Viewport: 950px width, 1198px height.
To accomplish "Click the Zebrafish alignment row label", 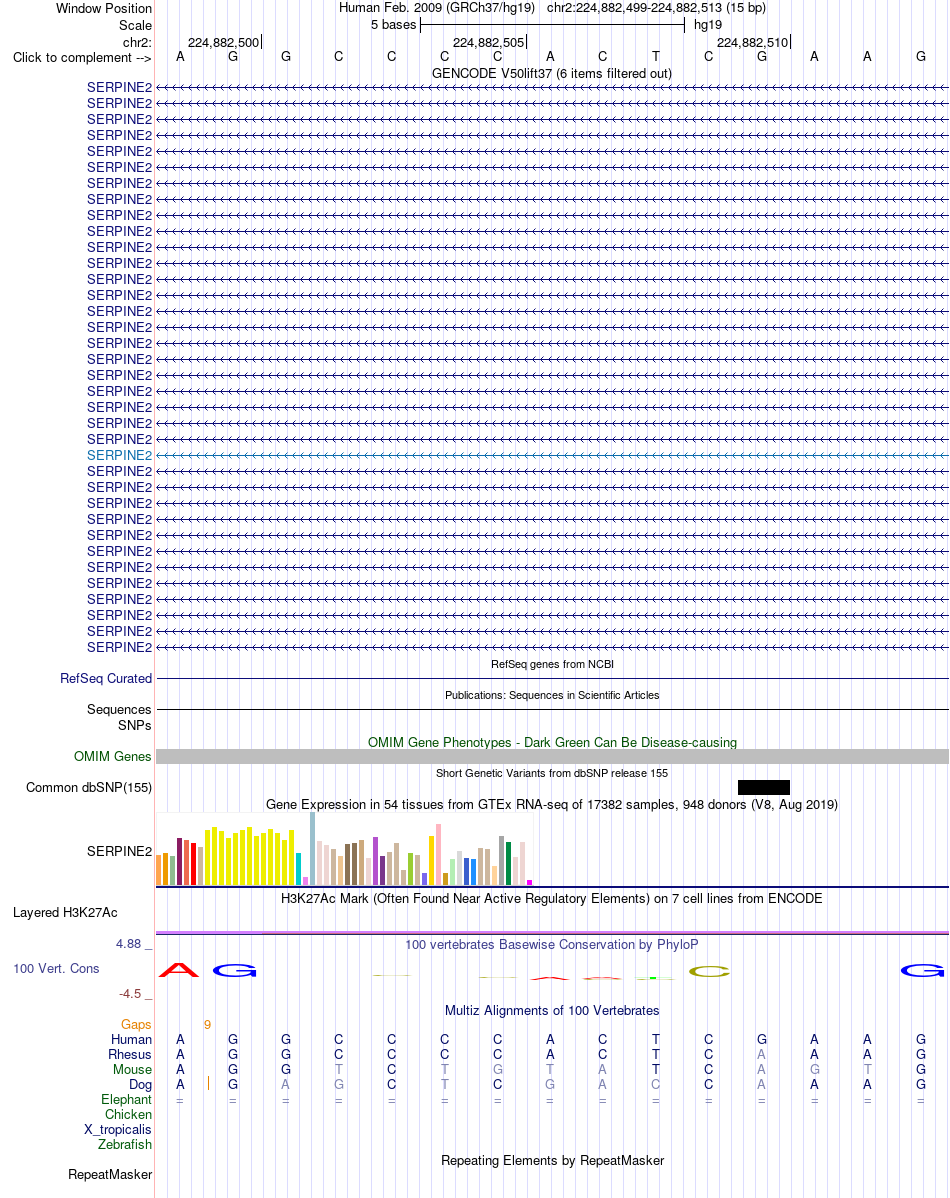I will (125, 1145).
